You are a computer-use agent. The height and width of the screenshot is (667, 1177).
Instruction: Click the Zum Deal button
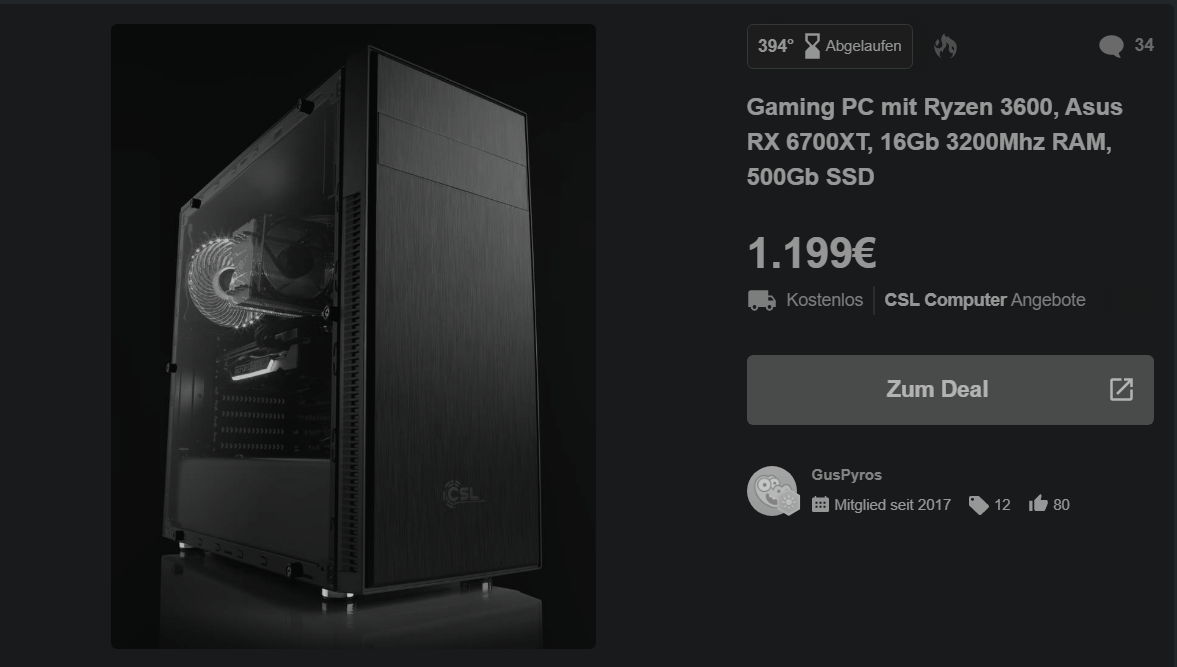[950, 390]
